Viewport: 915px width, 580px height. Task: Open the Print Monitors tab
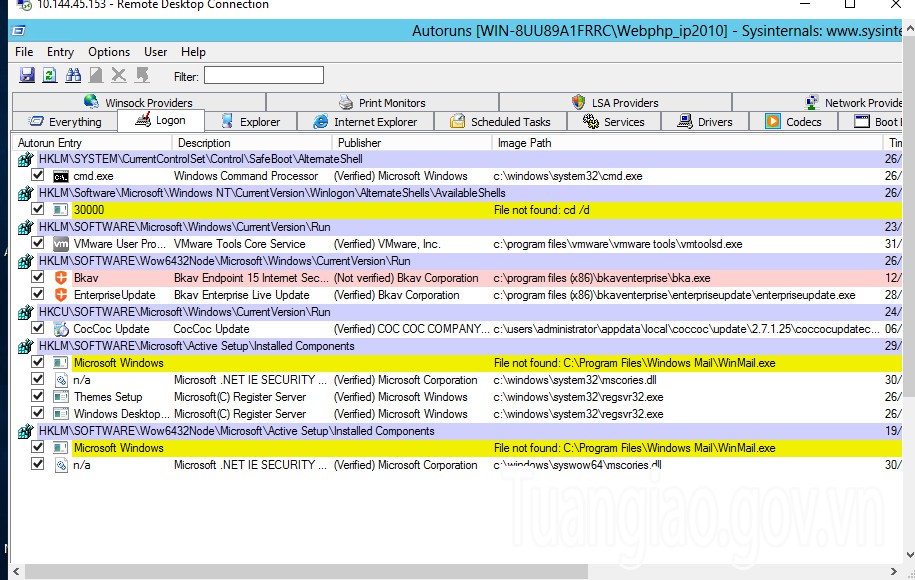tap(382, 103)
